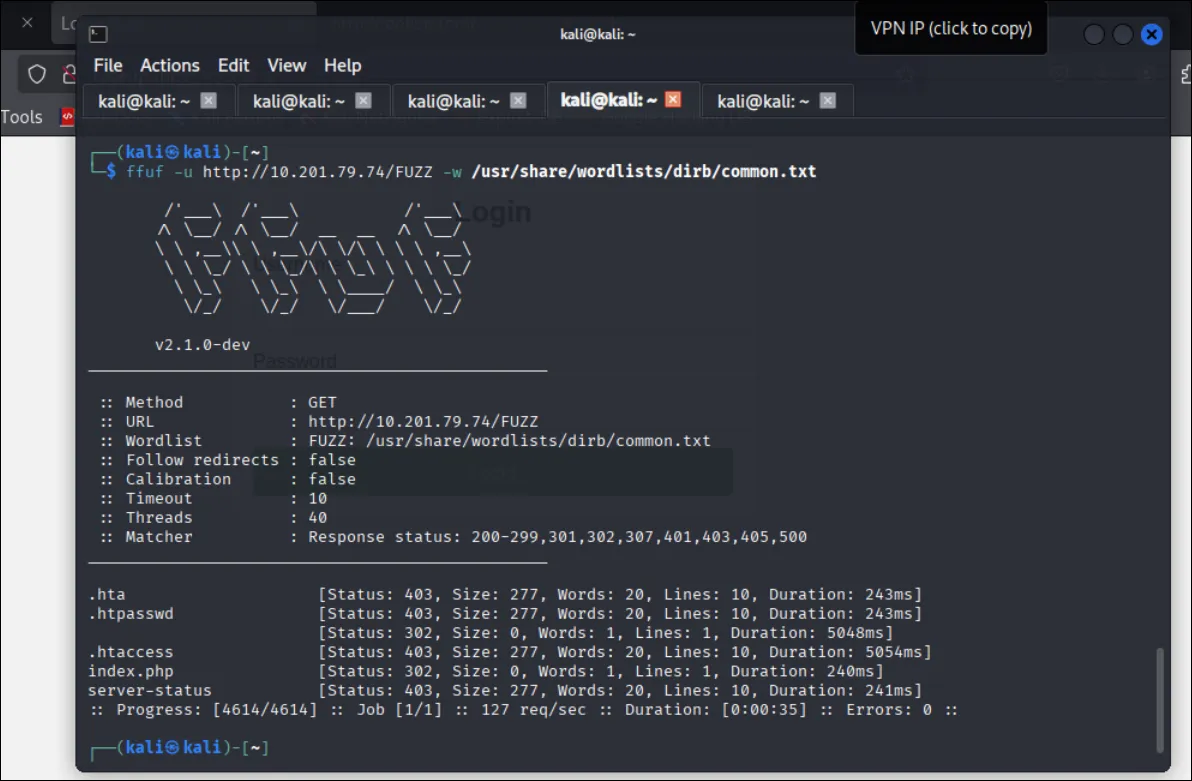The height and width of the screenshot is (781, 1192).
Task: Click the kali@kali title bar text
Action: tap(598, 34)
